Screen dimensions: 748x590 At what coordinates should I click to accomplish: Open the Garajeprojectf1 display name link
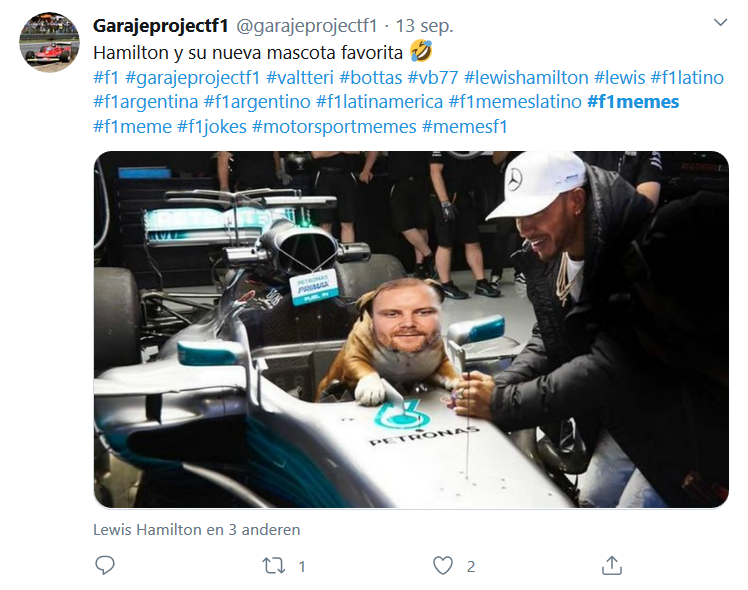point(161,26)
